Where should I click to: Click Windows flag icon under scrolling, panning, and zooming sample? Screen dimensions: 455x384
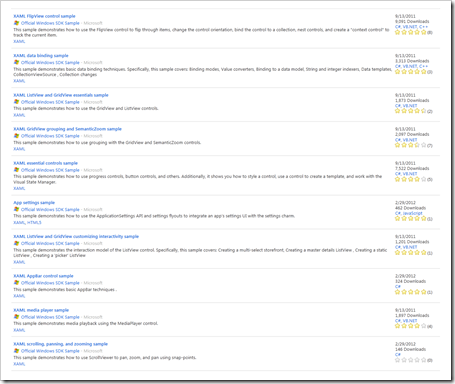coord(16,351)
